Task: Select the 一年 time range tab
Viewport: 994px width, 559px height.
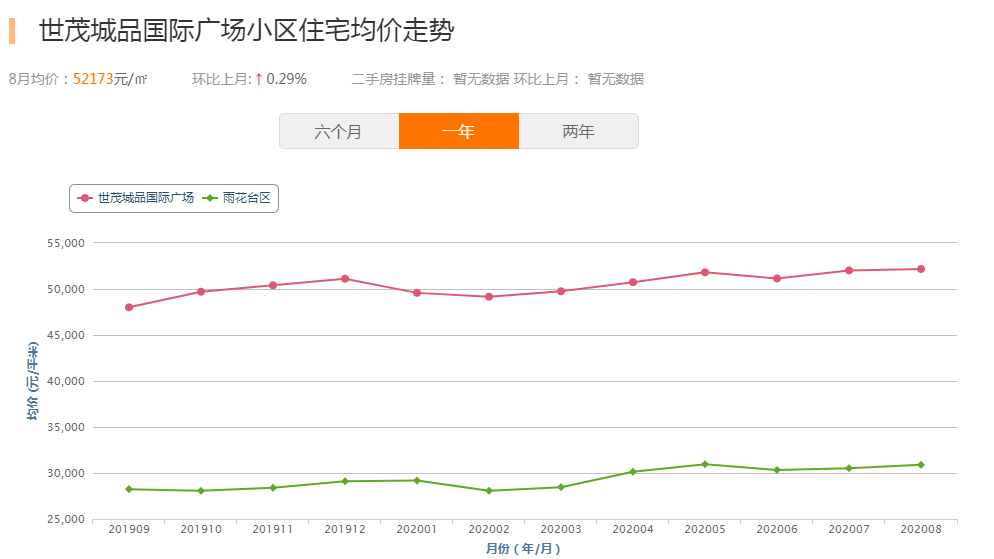Action: (x=458, y=131)
